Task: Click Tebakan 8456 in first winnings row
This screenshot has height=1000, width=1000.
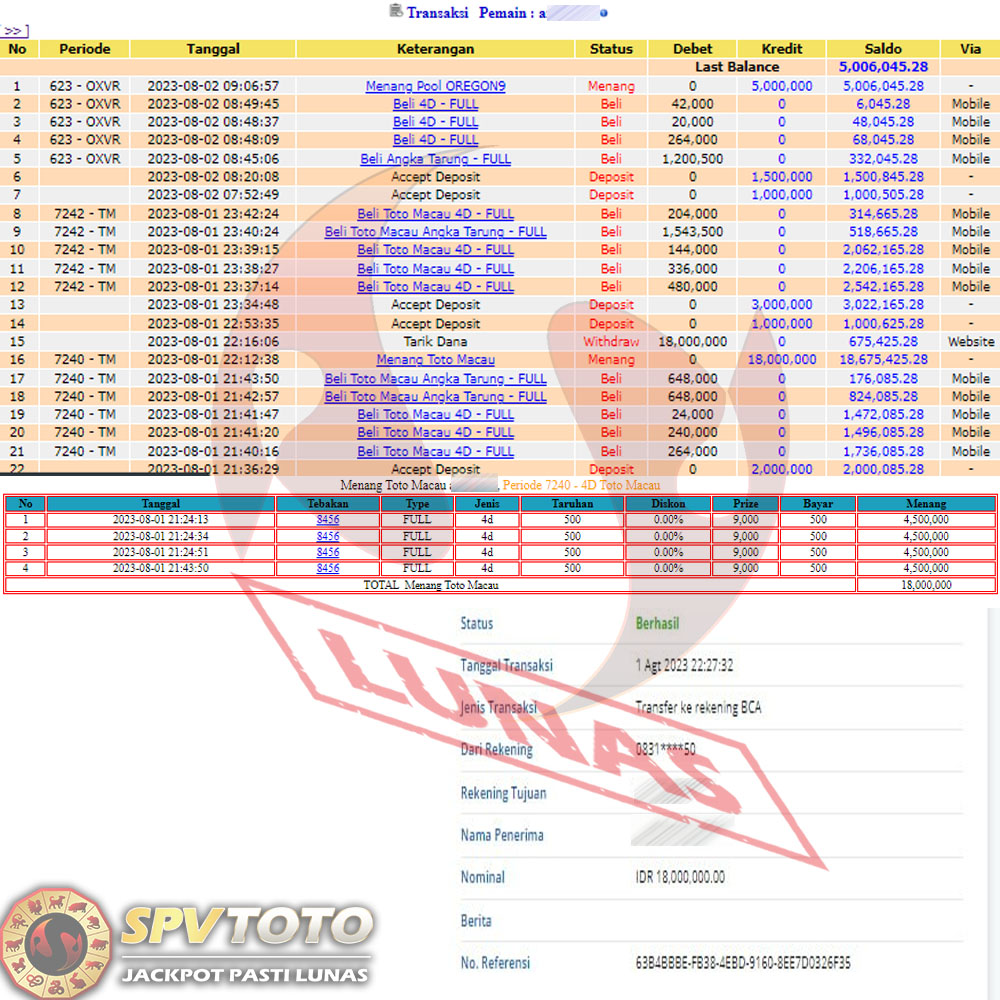Action: (x=328, y=520)
